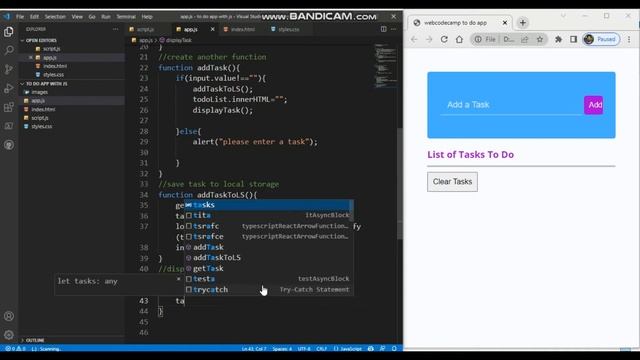This screenshot has width=640, height=360.
Task: Open the Edit menu
Action: click(x=34, y=17)
